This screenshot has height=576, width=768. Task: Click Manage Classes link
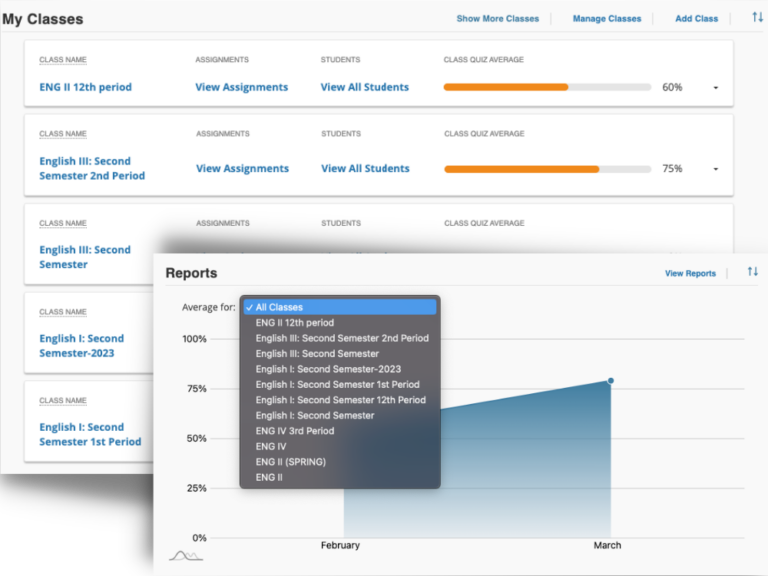click(x=607, y=19)
